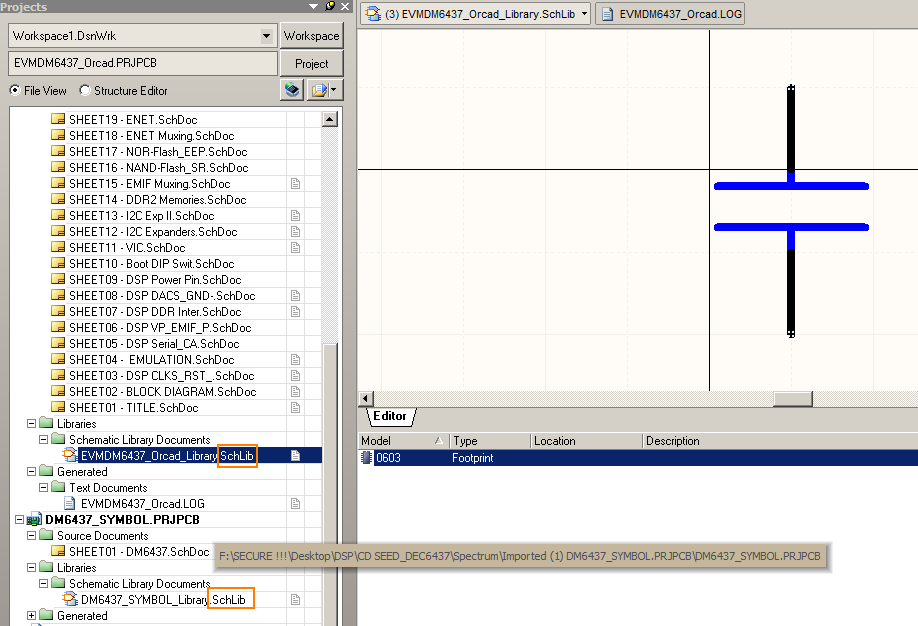Click the DM6437_SYMBOL_Library.SchLib library icon

coord(70,599)
